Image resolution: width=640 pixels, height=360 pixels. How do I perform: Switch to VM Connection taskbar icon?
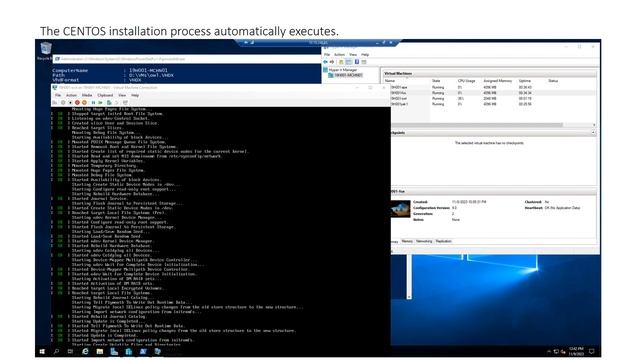pyautogui.click(x=158, y=351)
